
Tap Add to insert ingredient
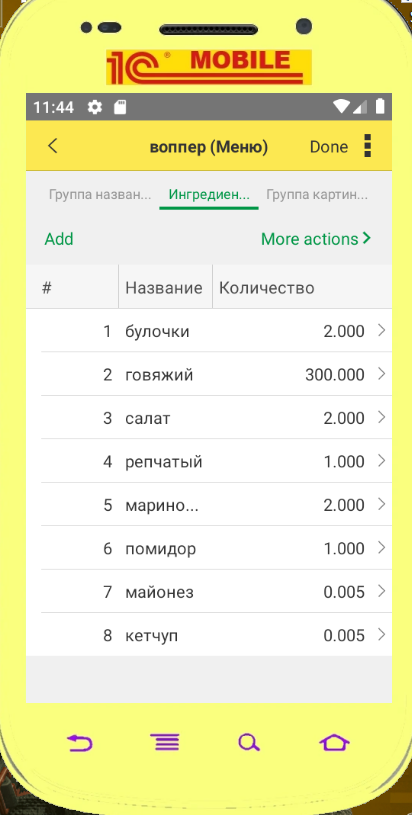pyautogui.click(x=59, y=239)
